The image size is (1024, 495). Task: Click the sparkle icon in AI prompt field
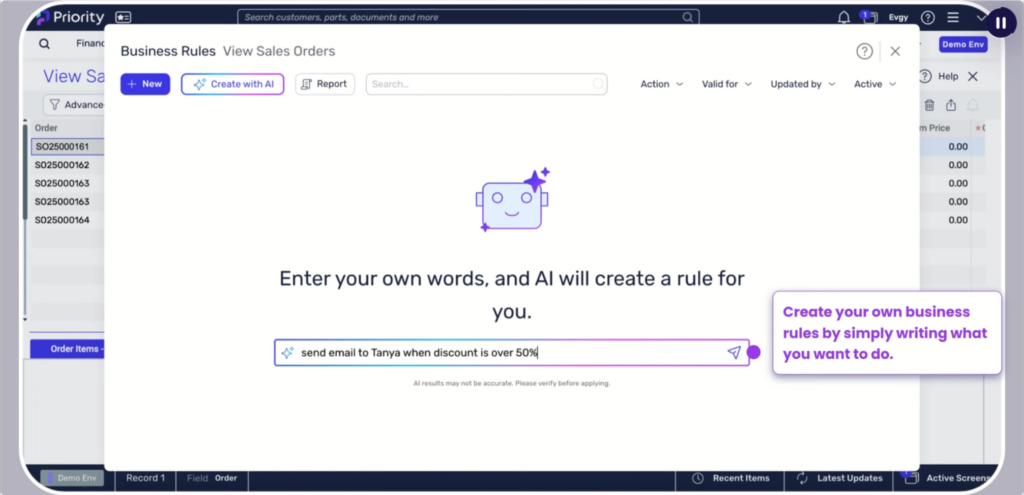(x=287, y=353)
